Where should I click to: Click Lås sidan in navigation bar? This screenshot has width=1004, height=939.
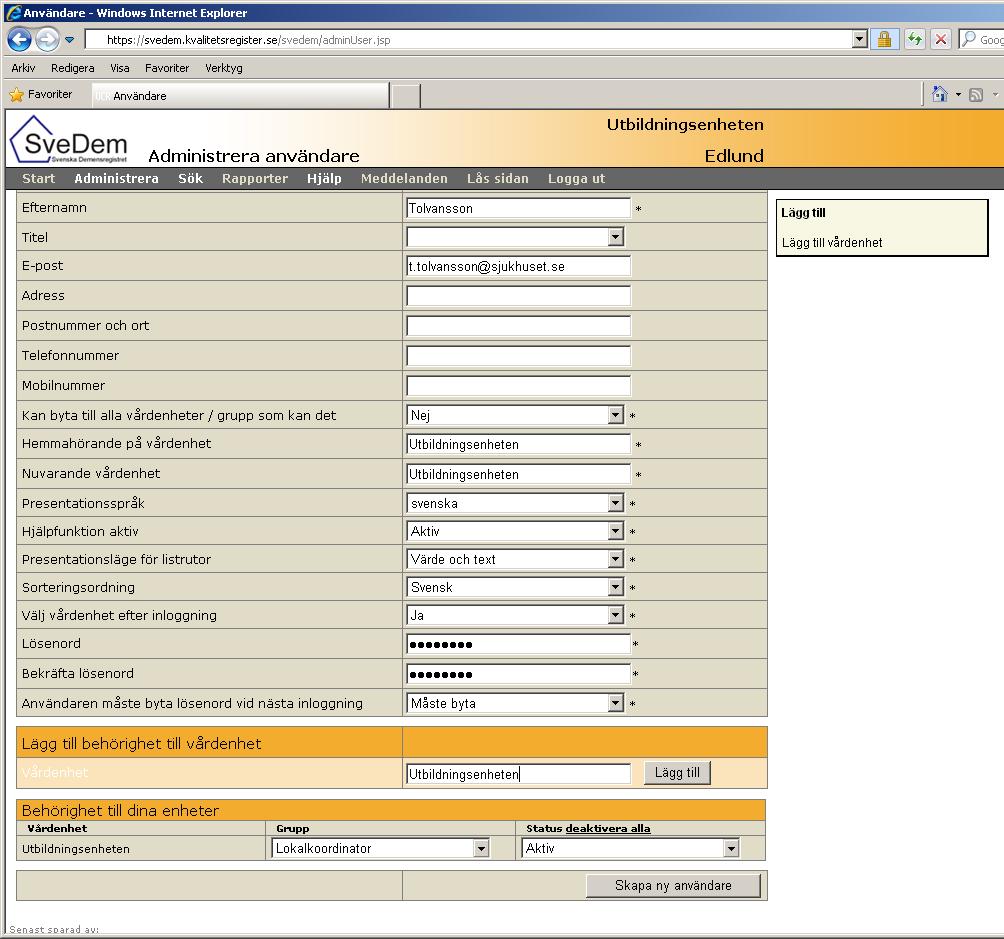tap(498, 179)
